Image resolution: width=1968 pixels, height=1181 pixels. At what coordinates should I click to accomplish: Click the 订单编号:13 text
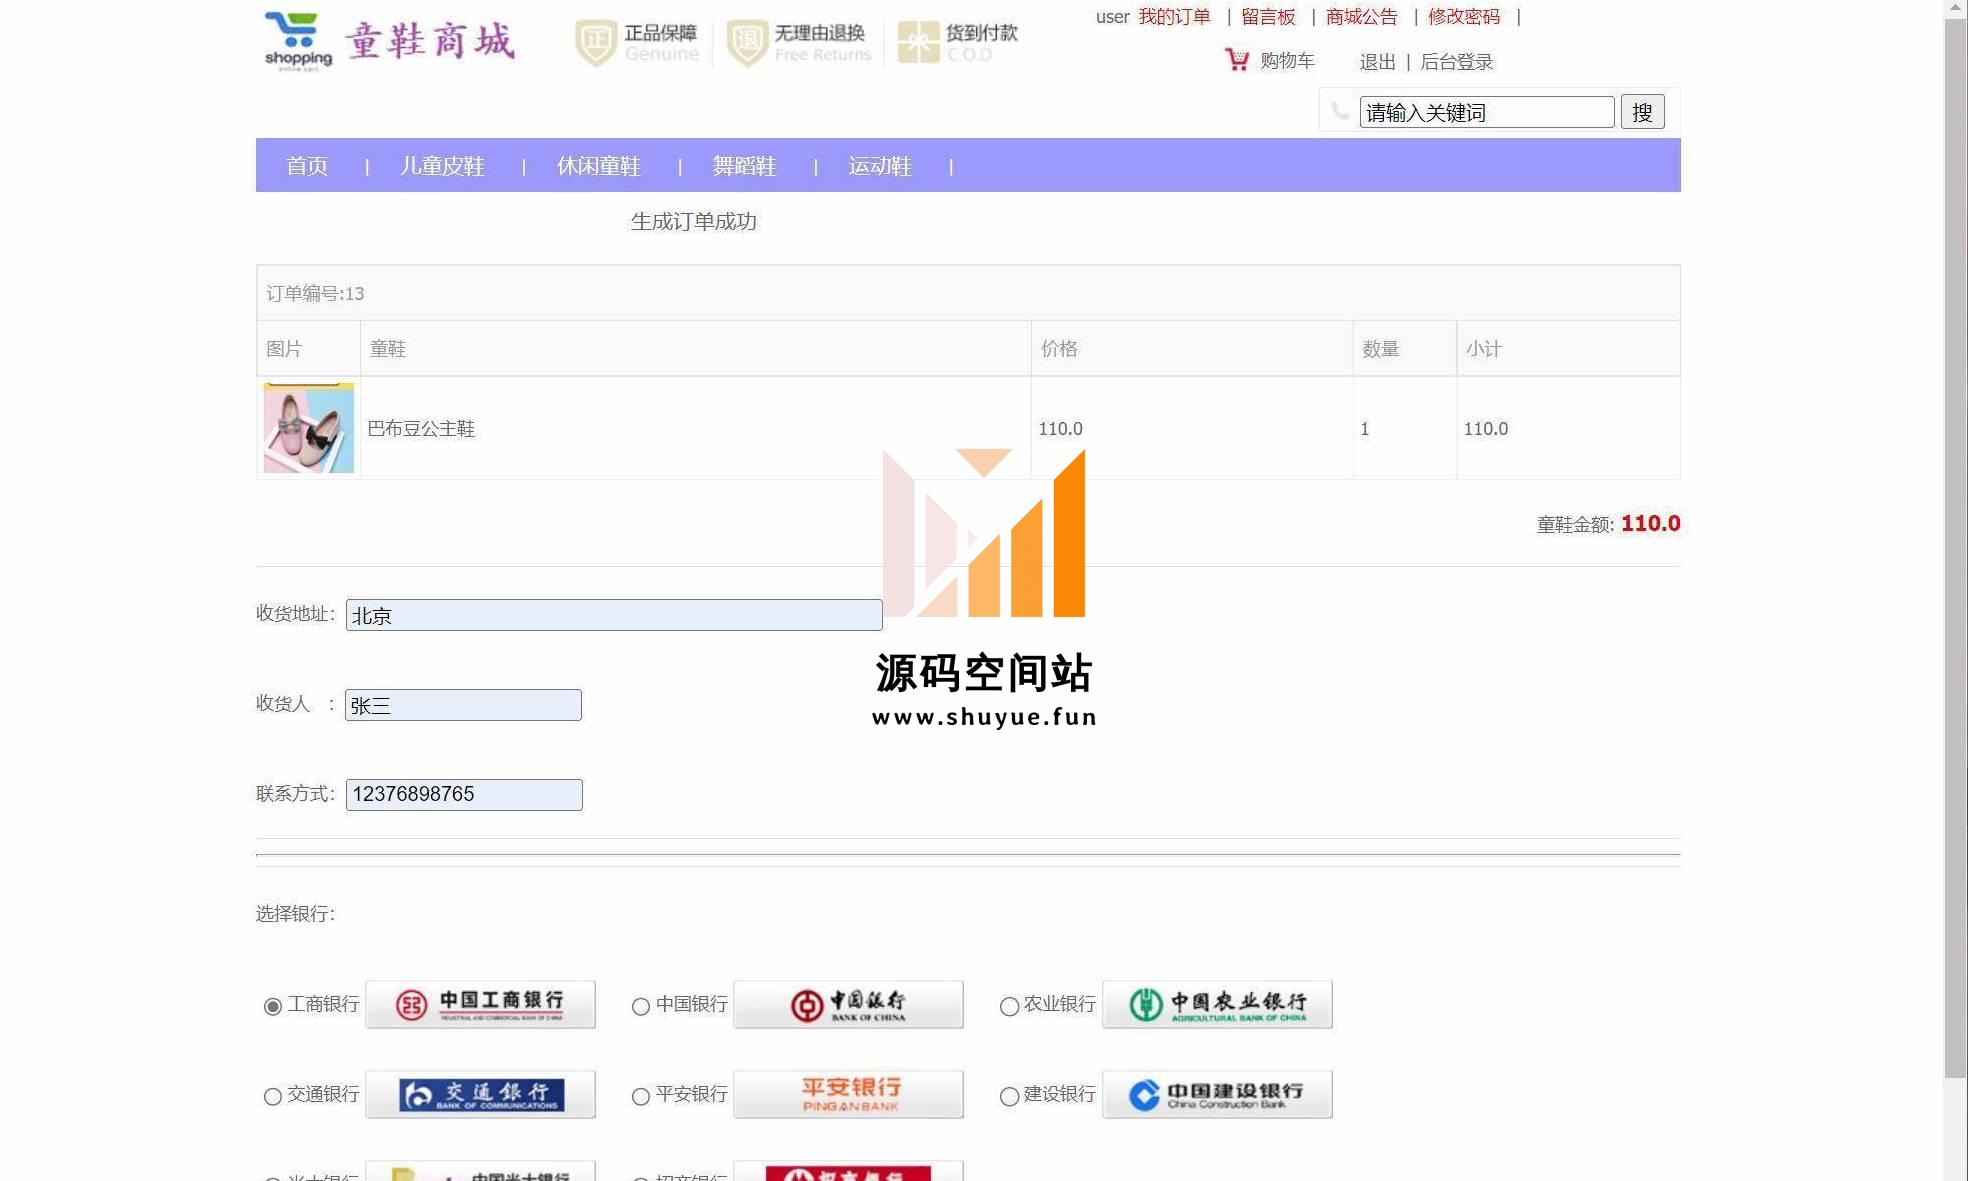(x=315, y=293)
